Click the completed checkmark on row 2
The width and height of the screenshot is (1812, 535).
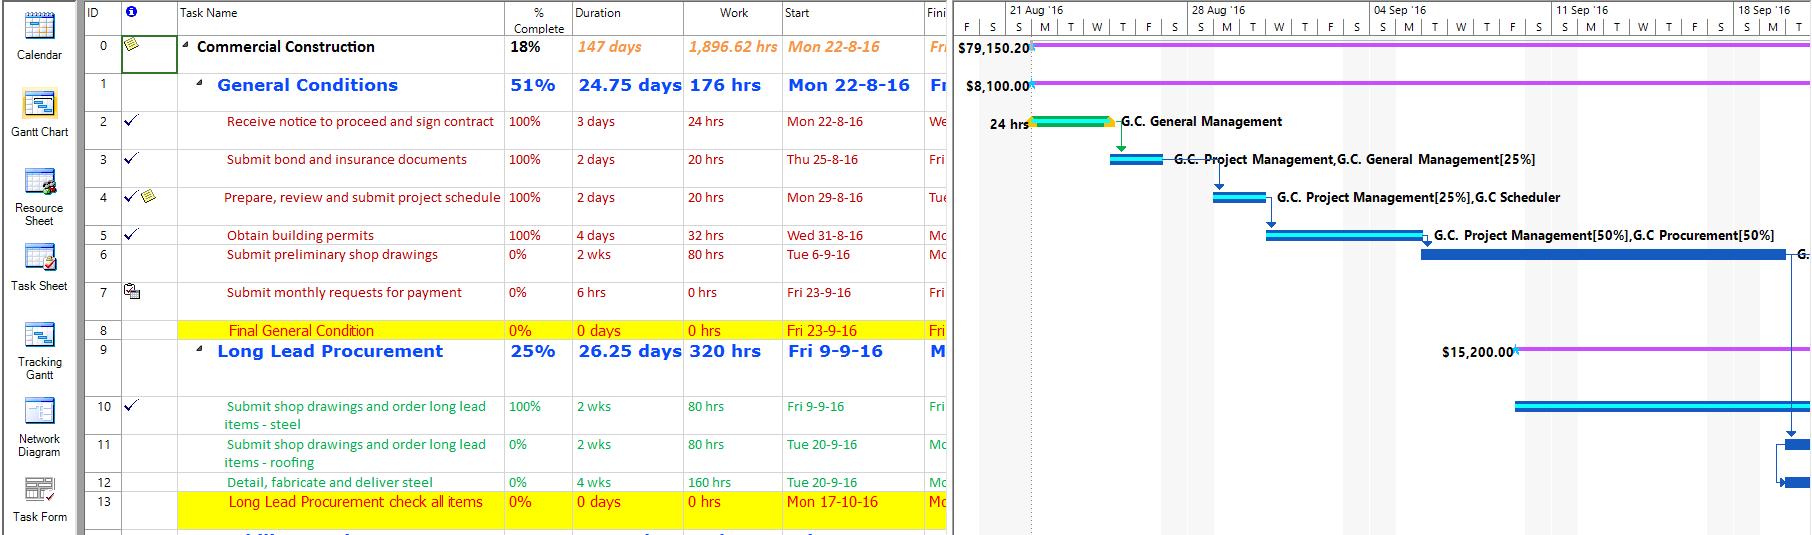(x=131, y=121)
